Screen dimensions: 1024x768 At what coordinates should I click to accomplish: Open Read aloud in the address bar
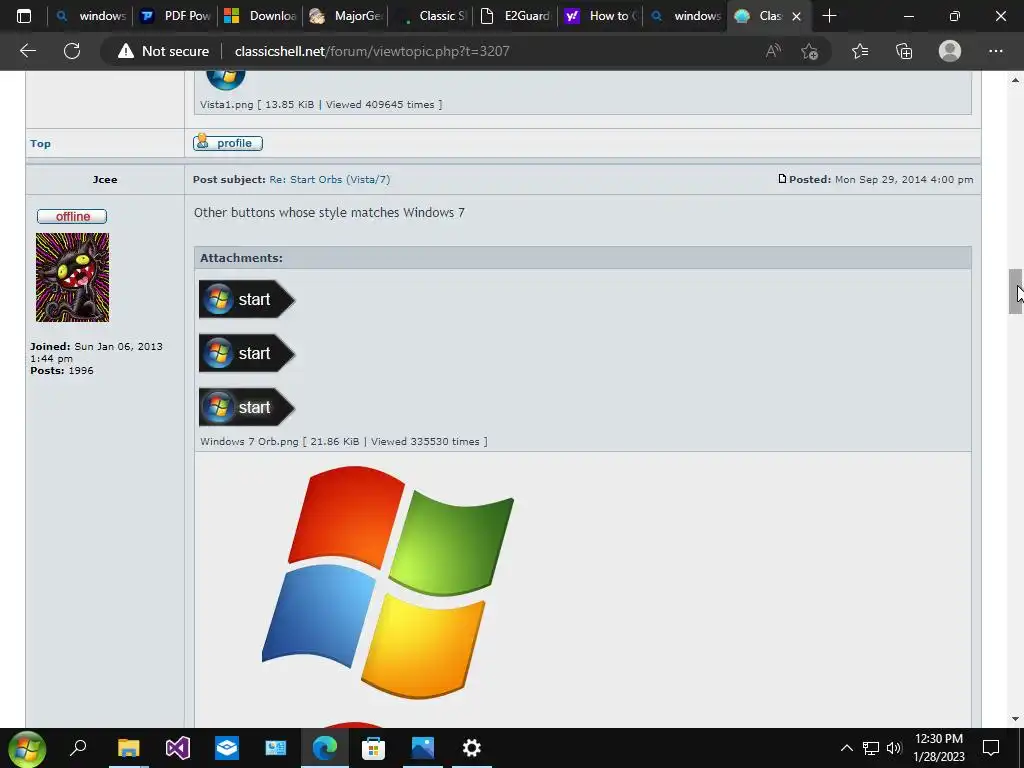coord(773,51)
